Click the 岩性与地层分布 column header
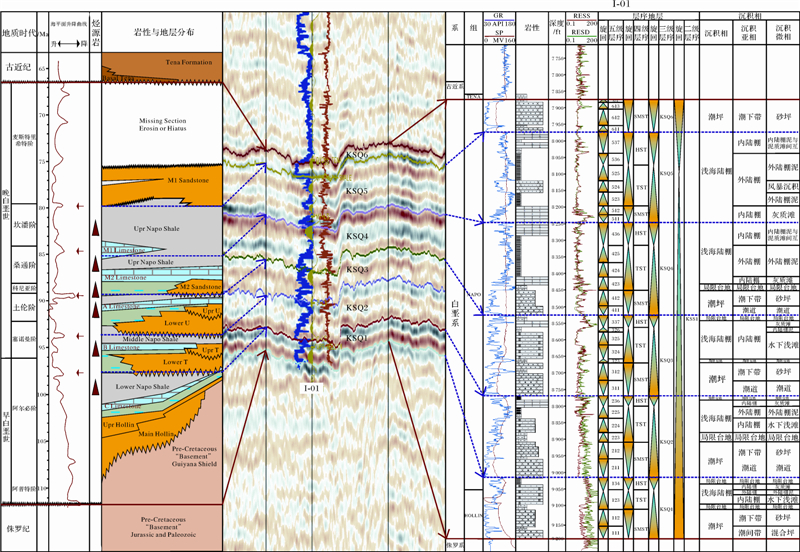 click(159, 32)
